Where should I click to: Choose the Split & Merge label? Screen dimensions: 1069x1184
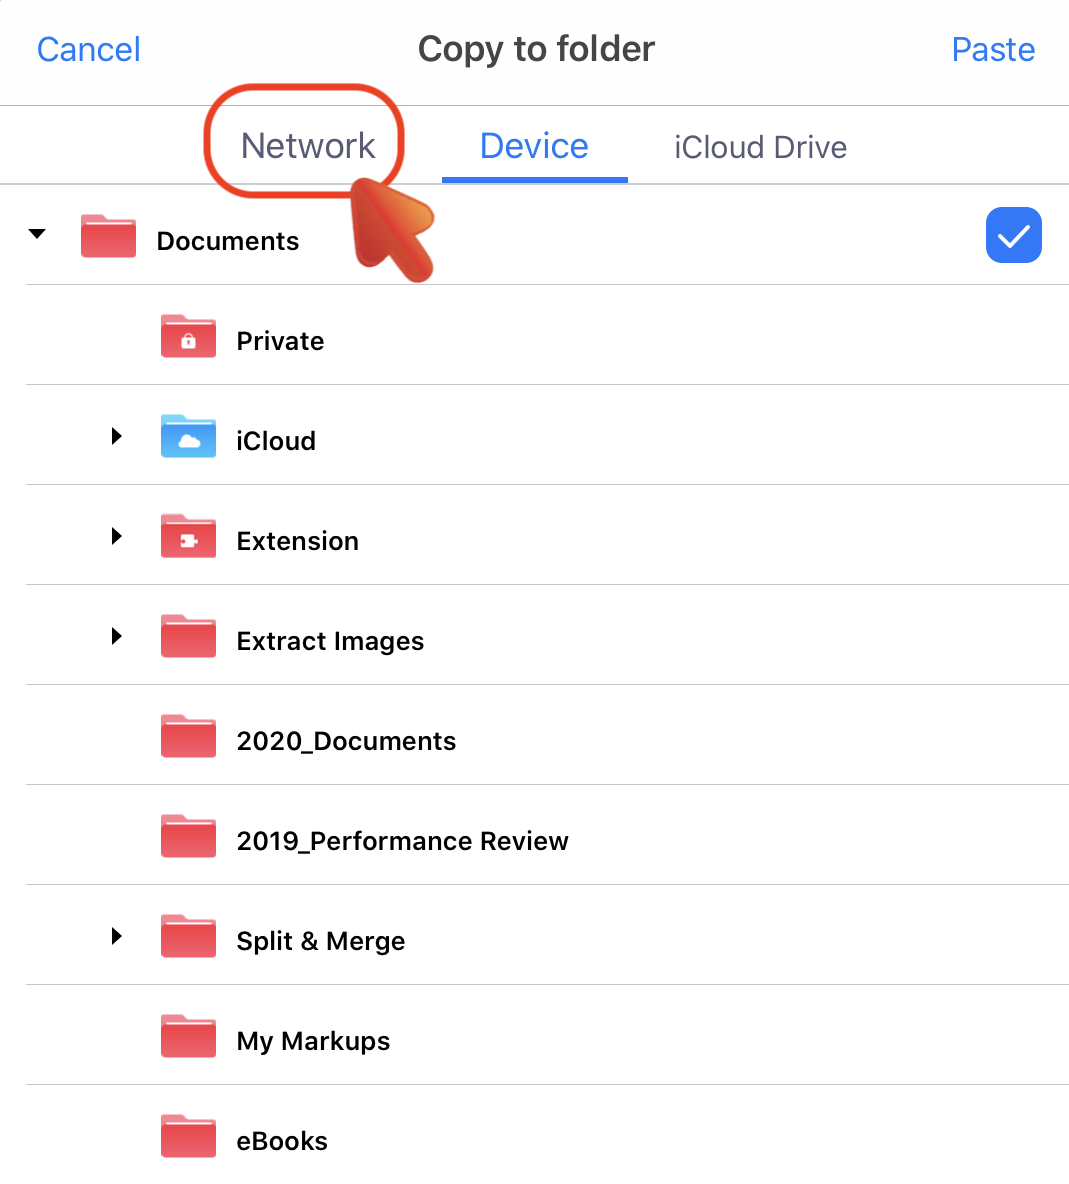click(x=321, y=942)
